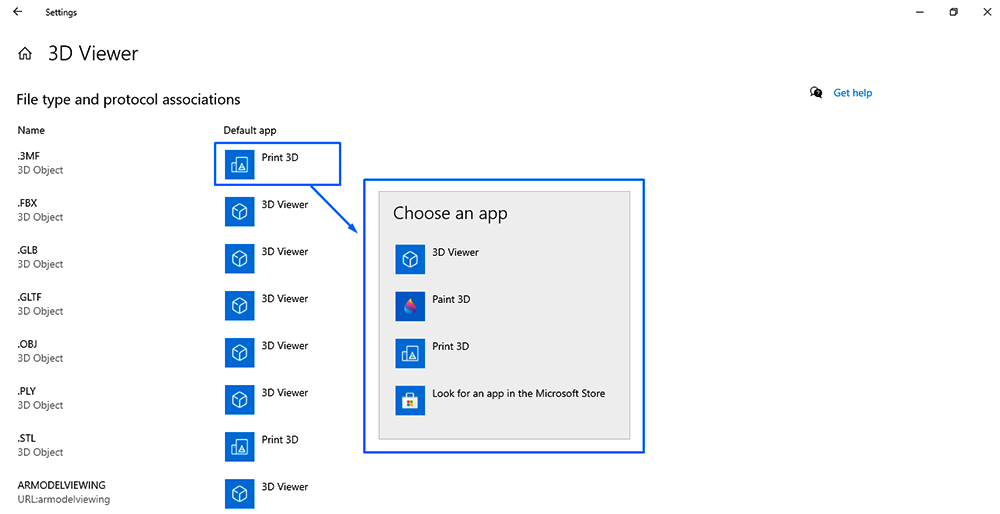Viewport: 1000px width, 514px height.
Task: Choose Print 3D in the app list
Action: point(451,346)
